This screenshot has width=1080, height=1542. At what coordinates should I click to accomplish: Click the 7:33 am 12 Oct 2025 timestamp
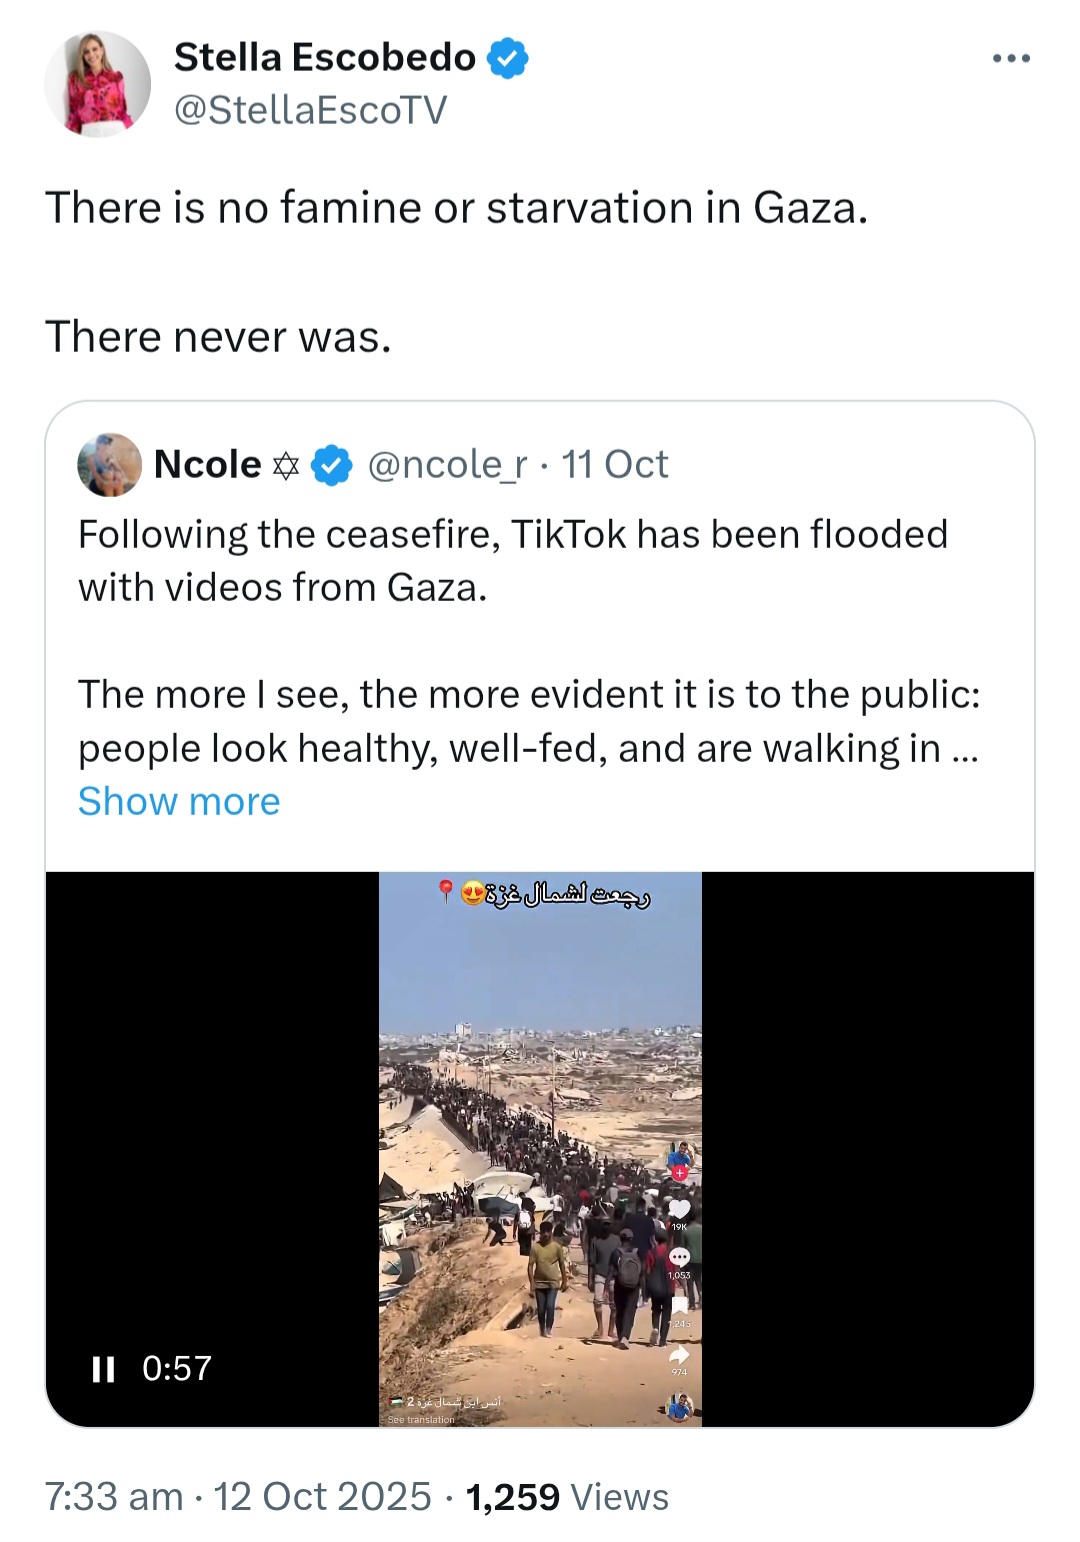click(238, 1497)
